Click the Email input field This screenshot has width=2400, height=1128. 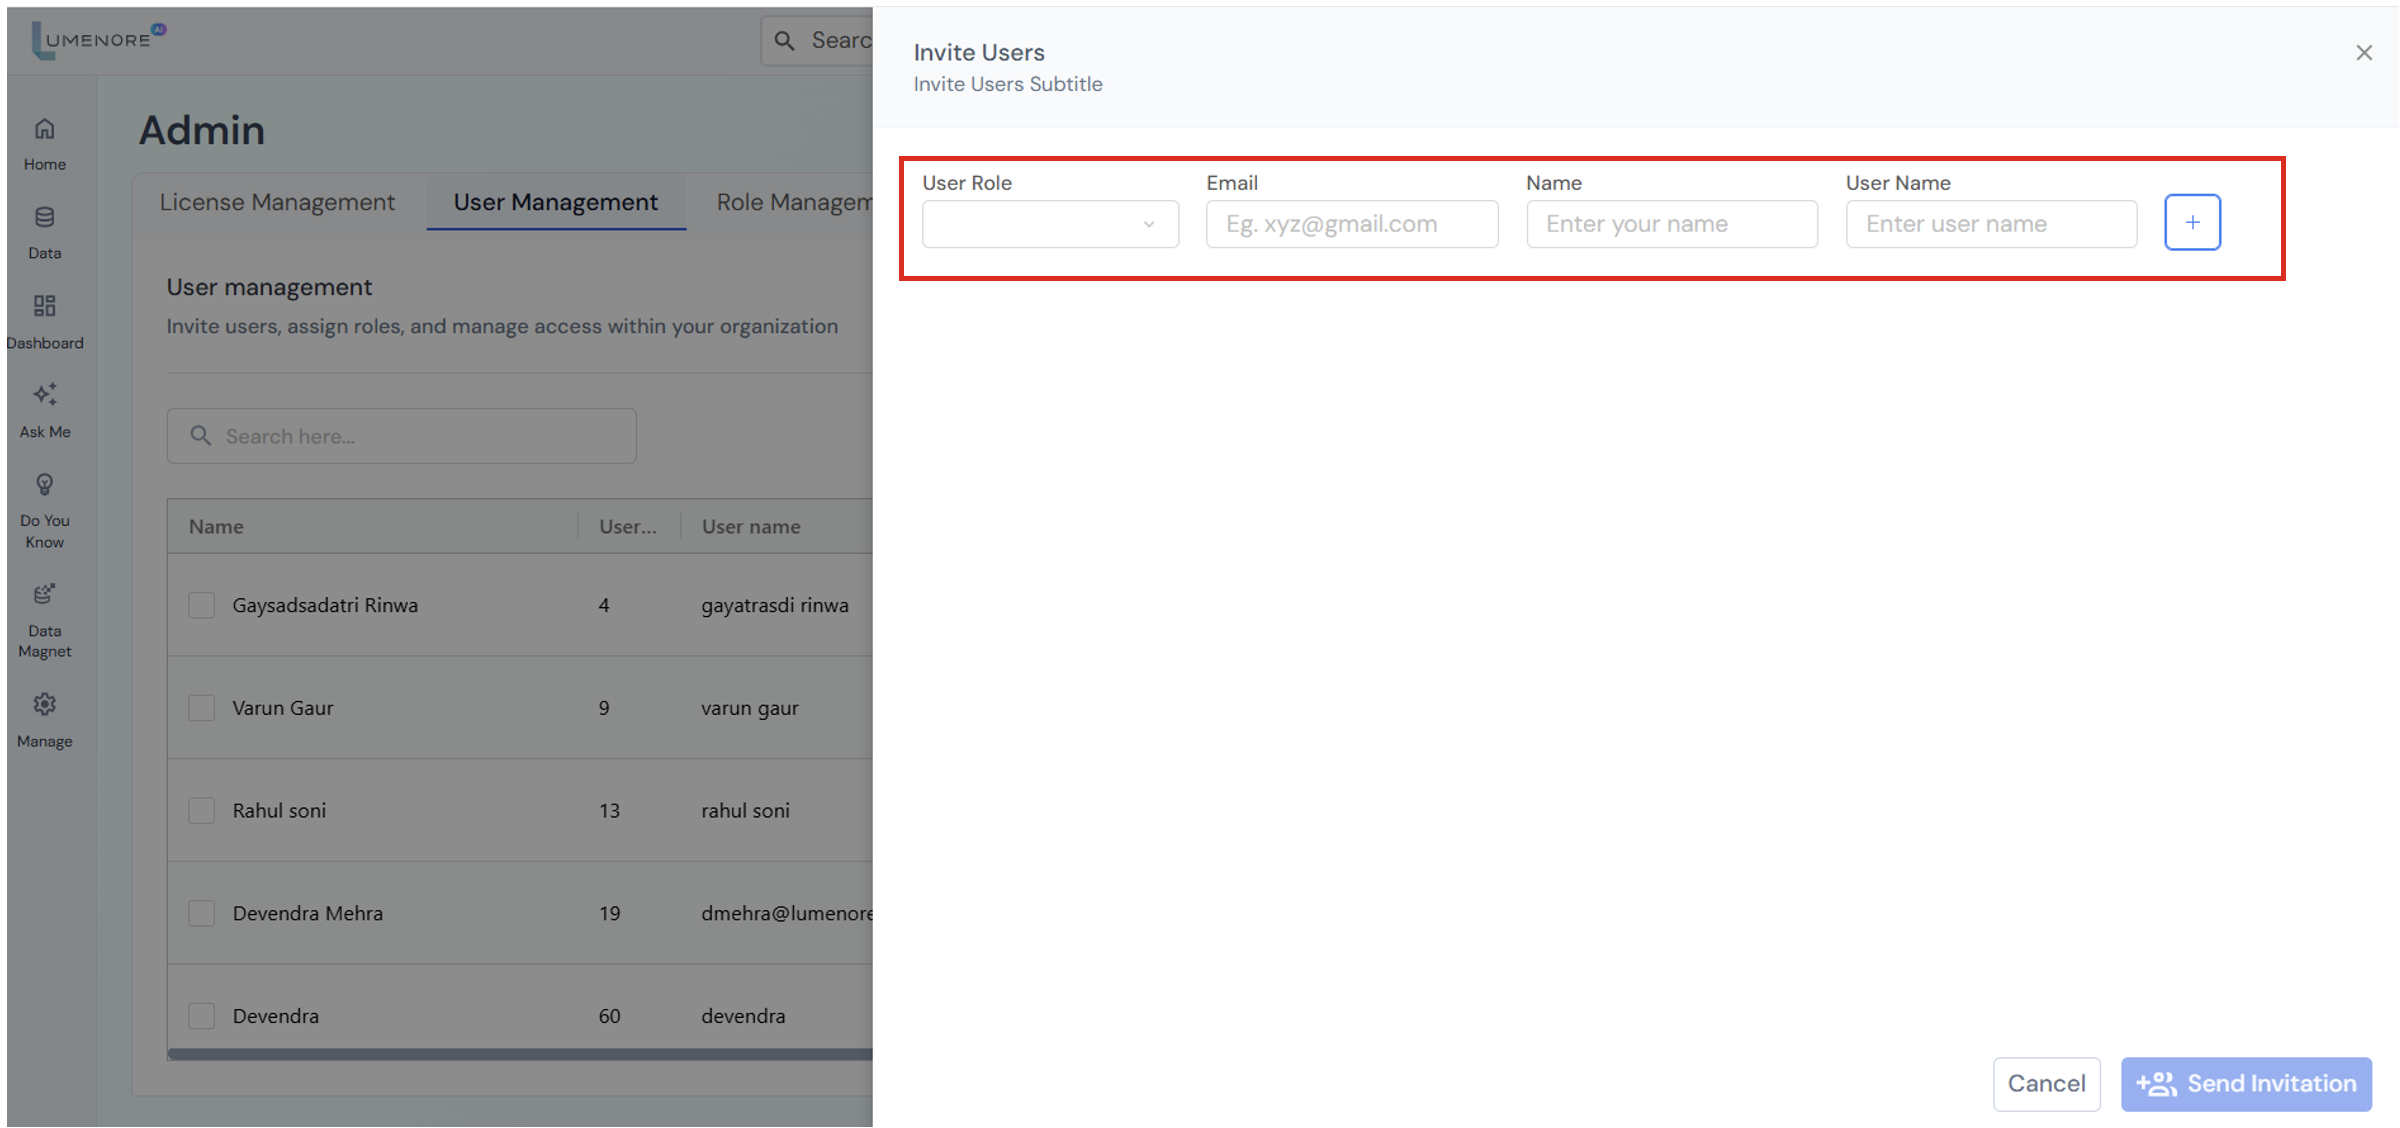(1351, 224)
